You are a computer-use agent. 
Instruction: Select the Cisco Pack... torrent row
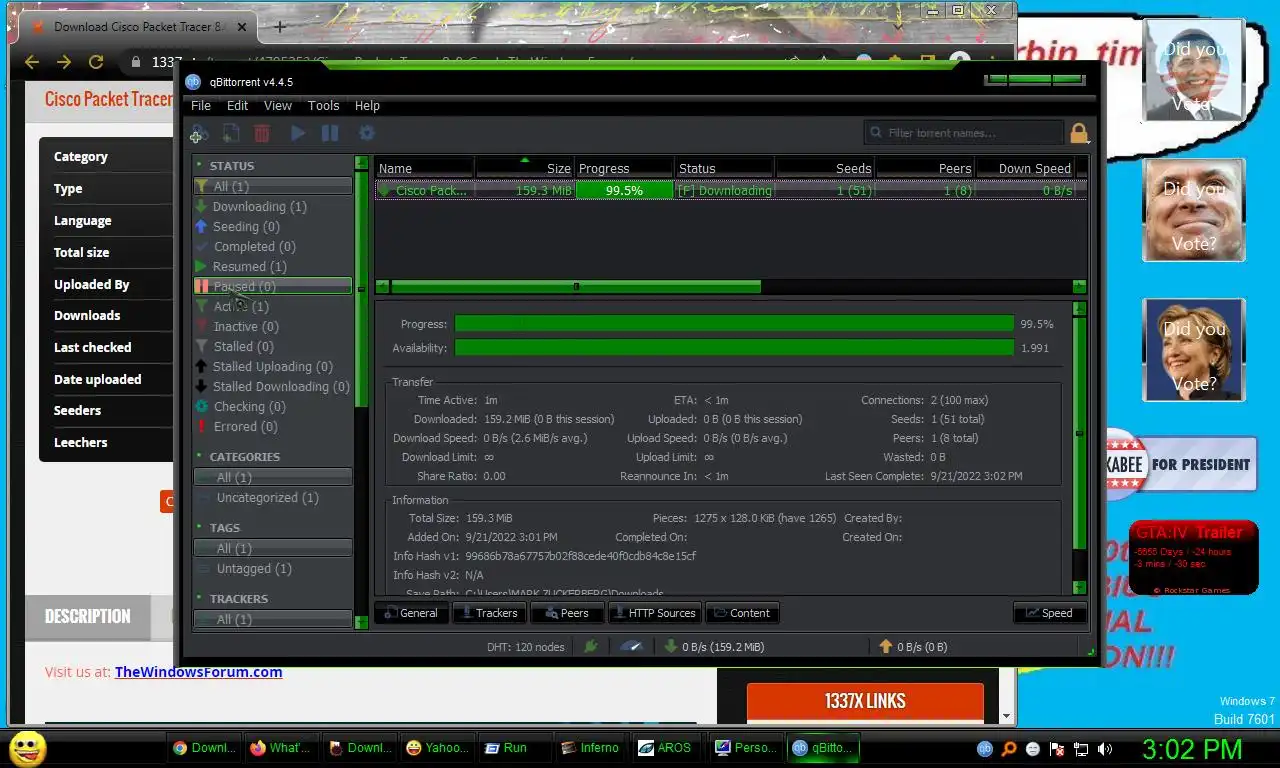(x=731, y=190)
